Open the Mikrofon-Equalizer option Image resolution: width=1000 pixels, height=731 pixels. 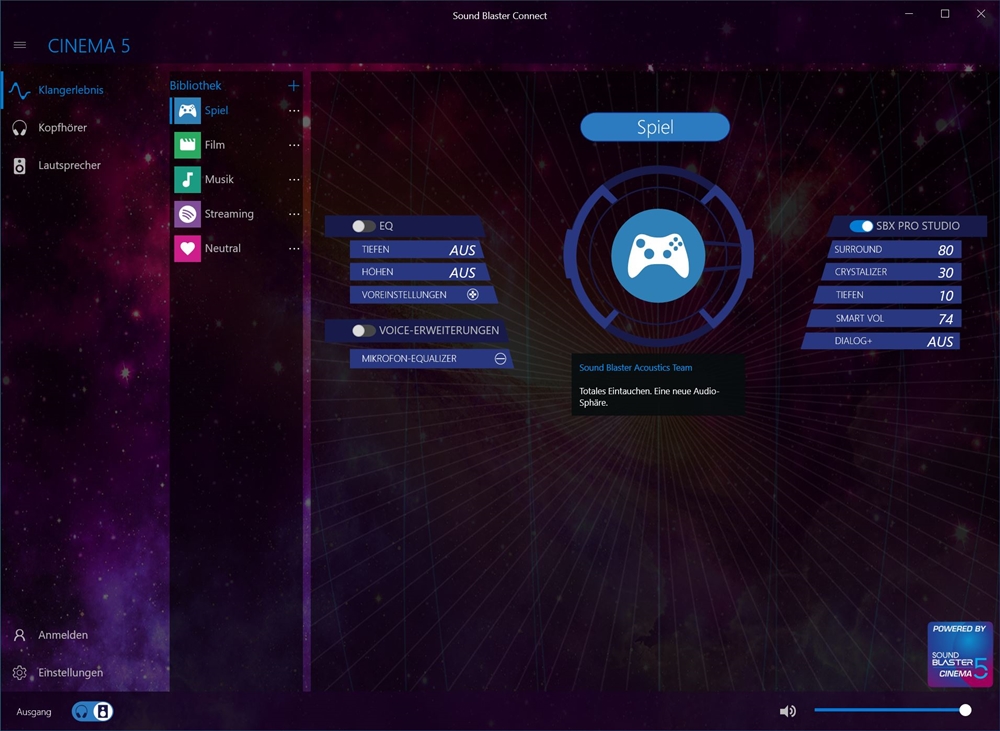tap(431, 358)
